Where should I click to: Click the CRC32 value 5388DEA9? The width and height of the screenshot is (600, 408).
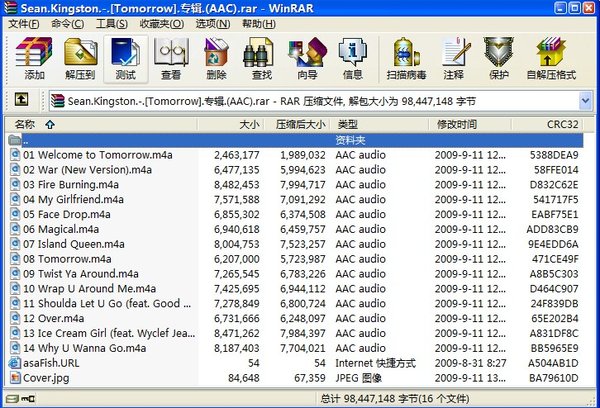pyautogui.click(x=554, y=155)
